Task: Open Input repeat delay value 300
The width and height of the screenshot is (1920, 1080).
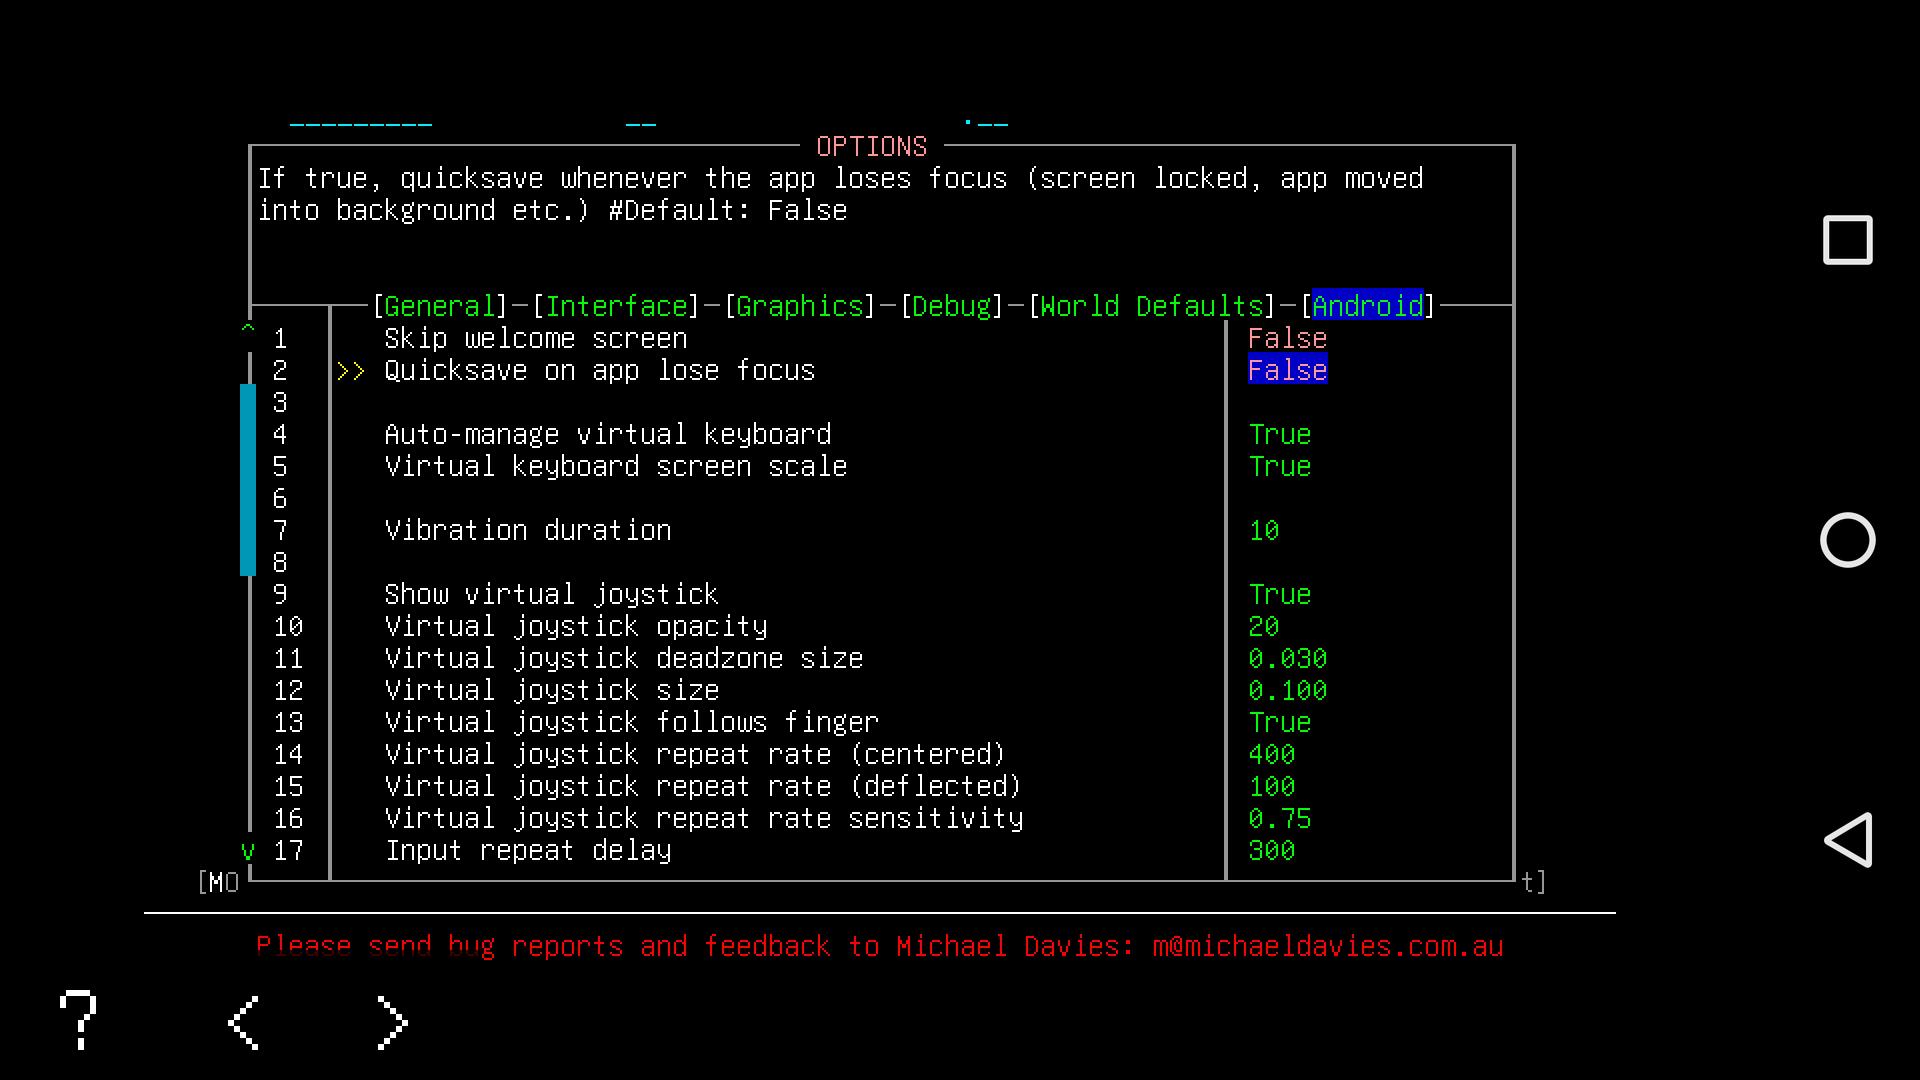Action: pyautogui.click(x=1271, y=851)
